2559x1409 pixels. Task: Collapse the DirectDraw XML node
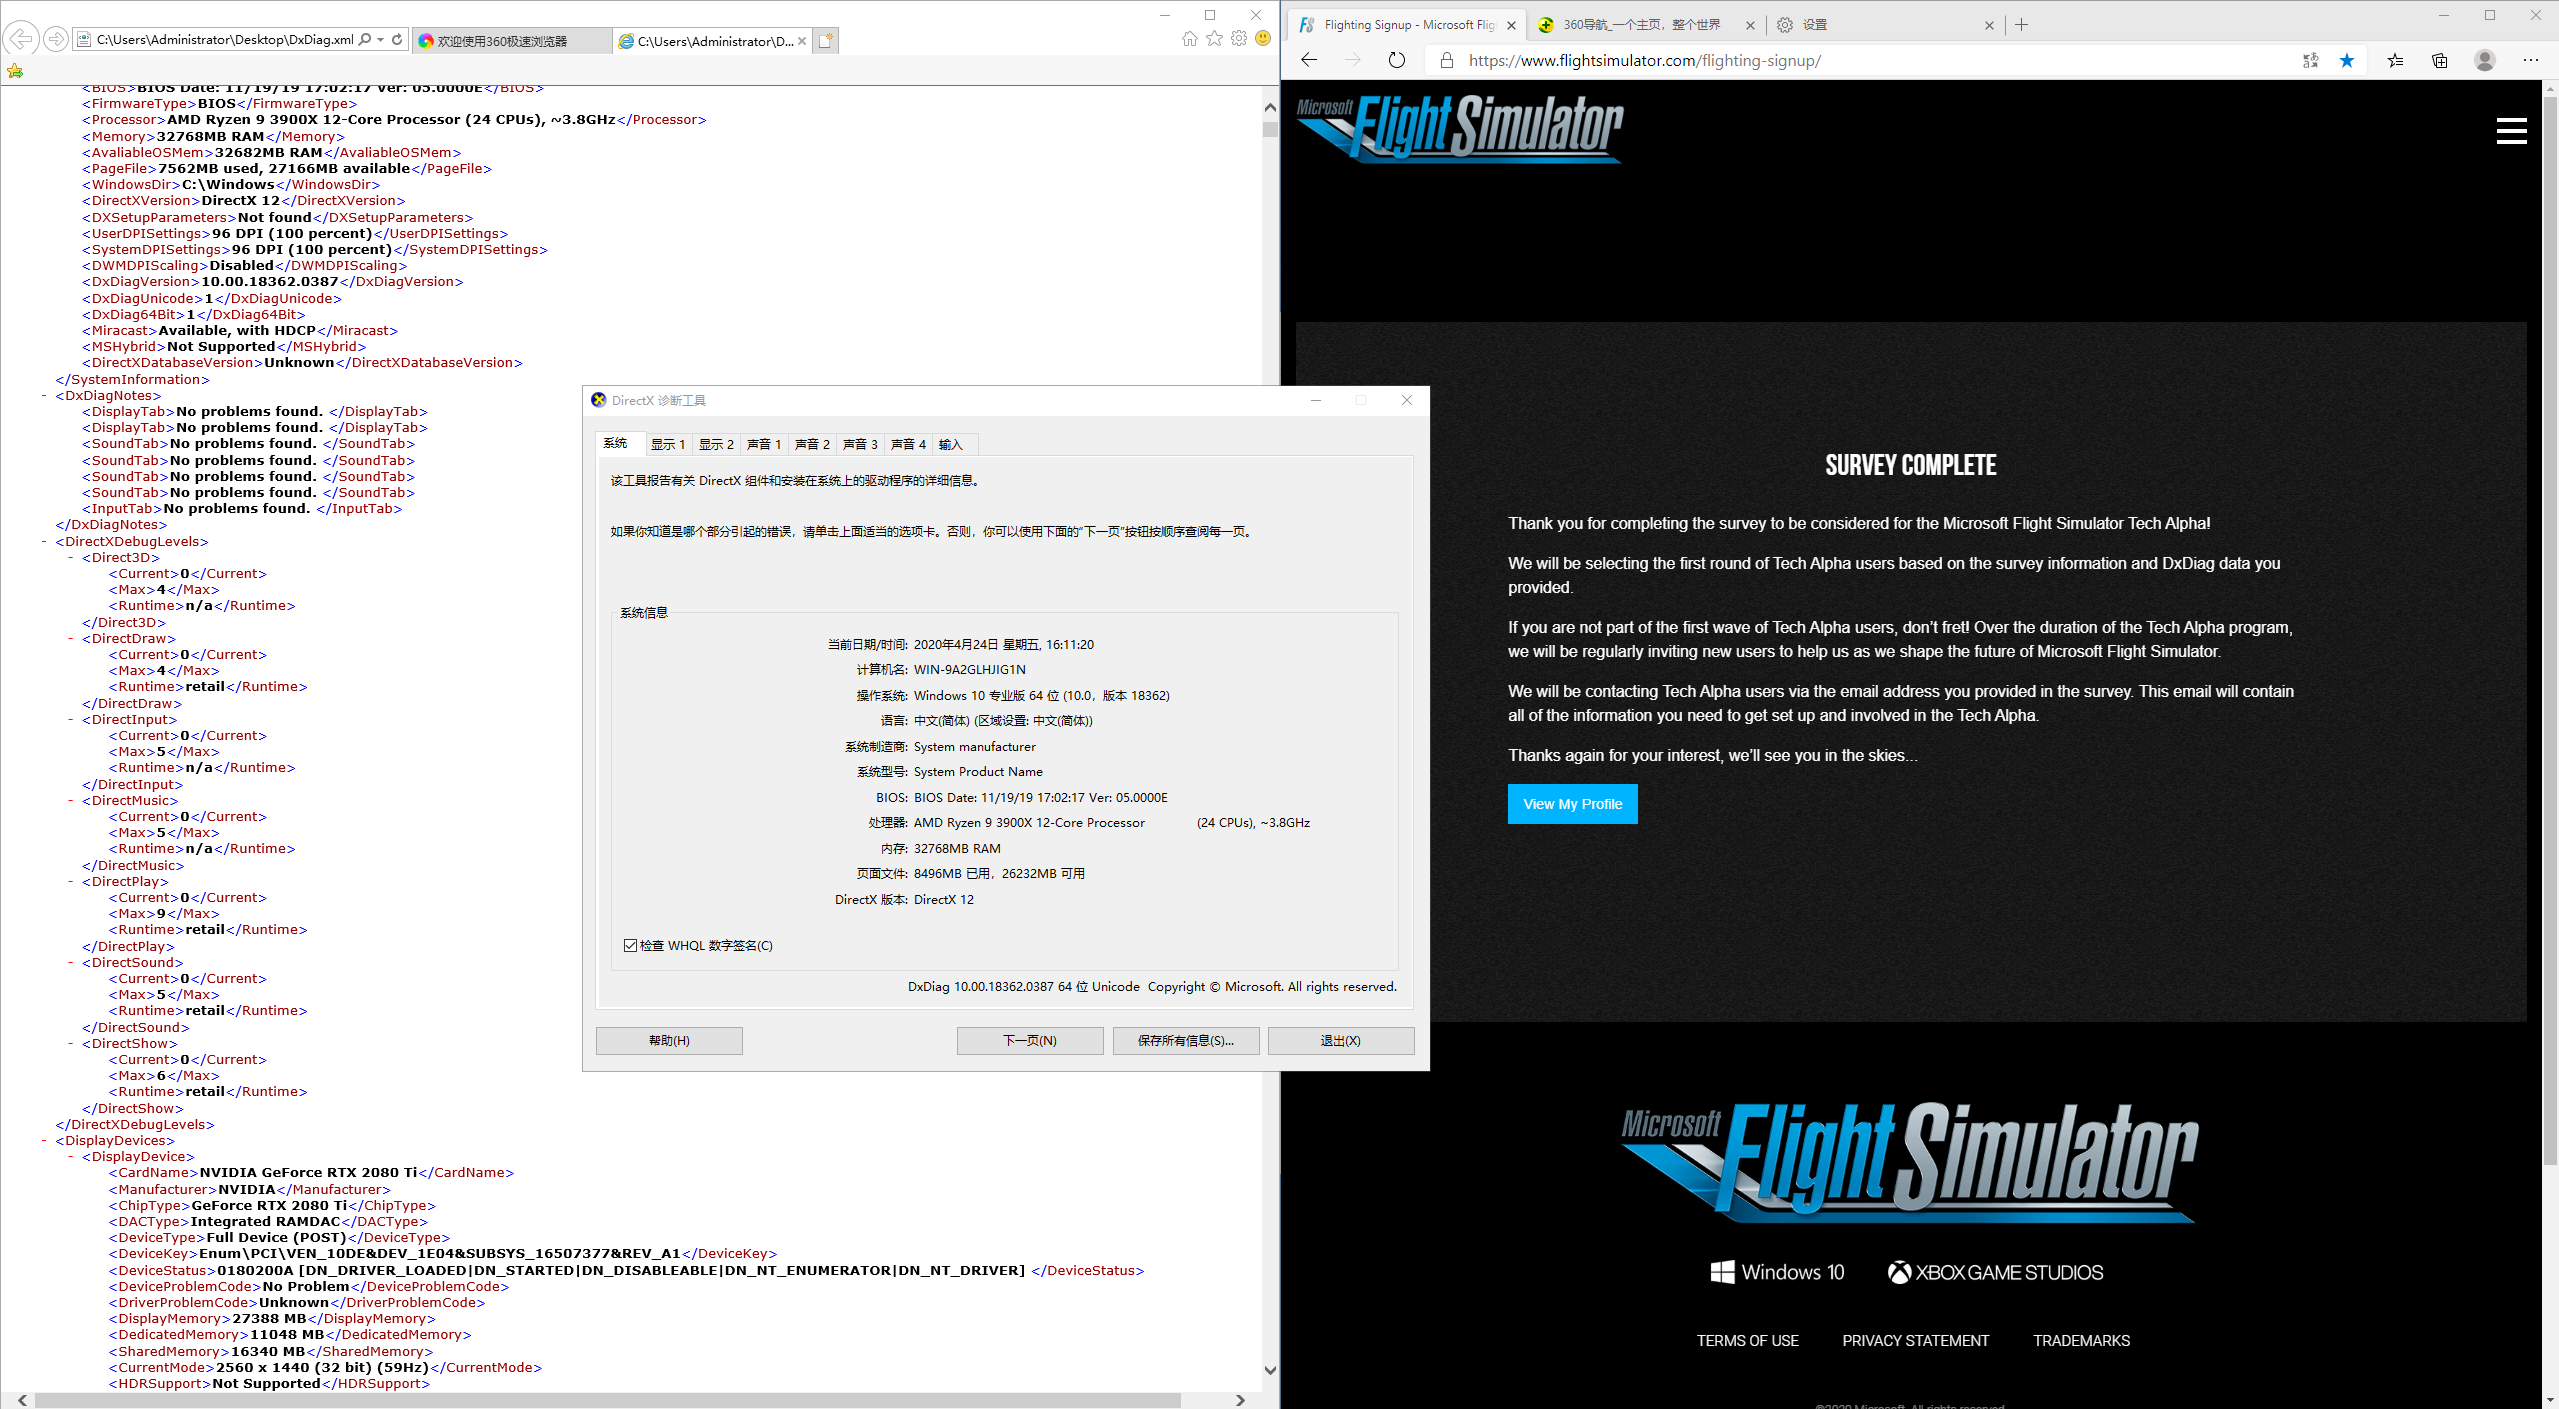(71, 639)
